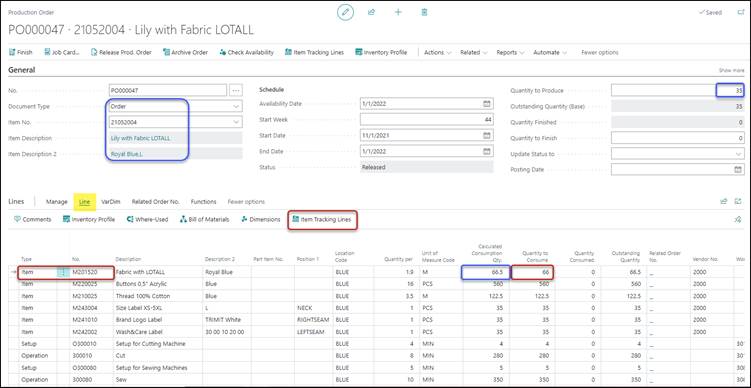751x388 pixels.
Task: Click Finish in the action bar
Action: point(21,52)
